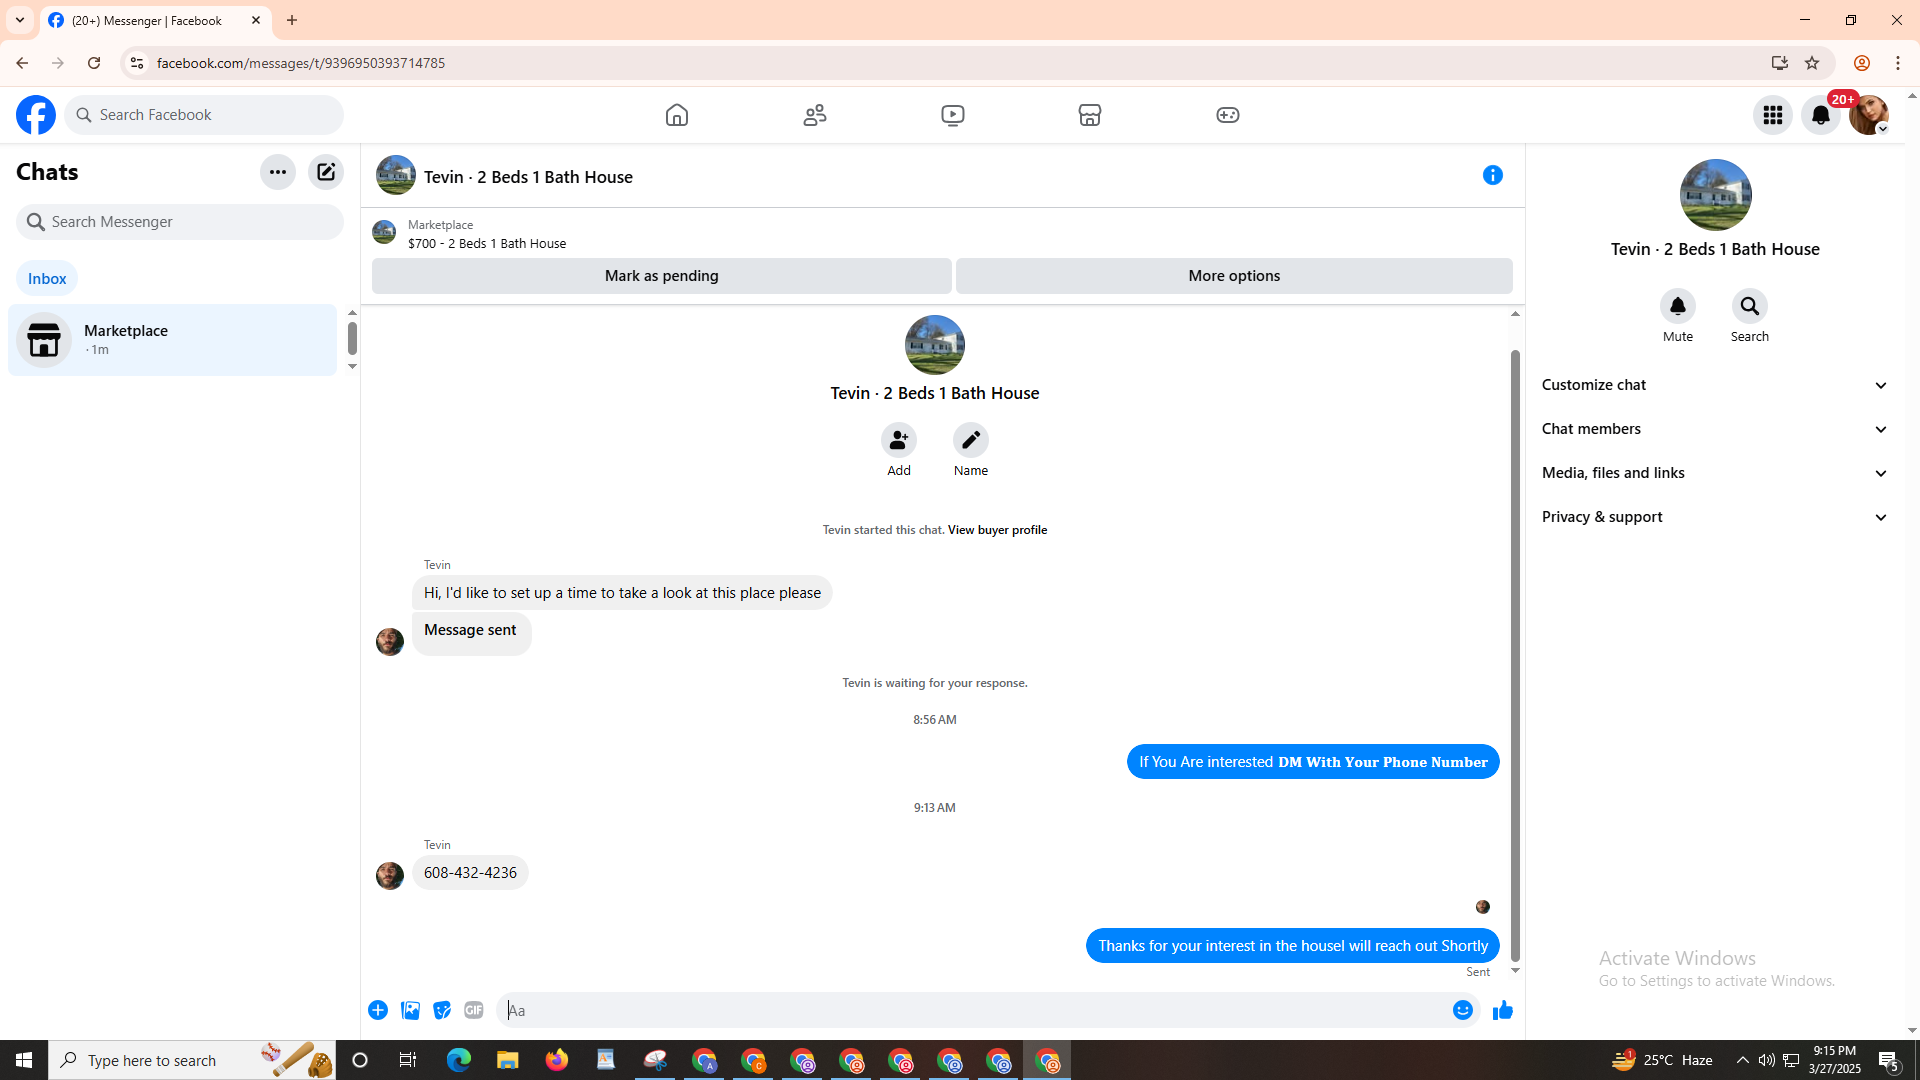Click the taskbar search box
Viewport: 1920px width, 1080px height.
[192, 1060]
